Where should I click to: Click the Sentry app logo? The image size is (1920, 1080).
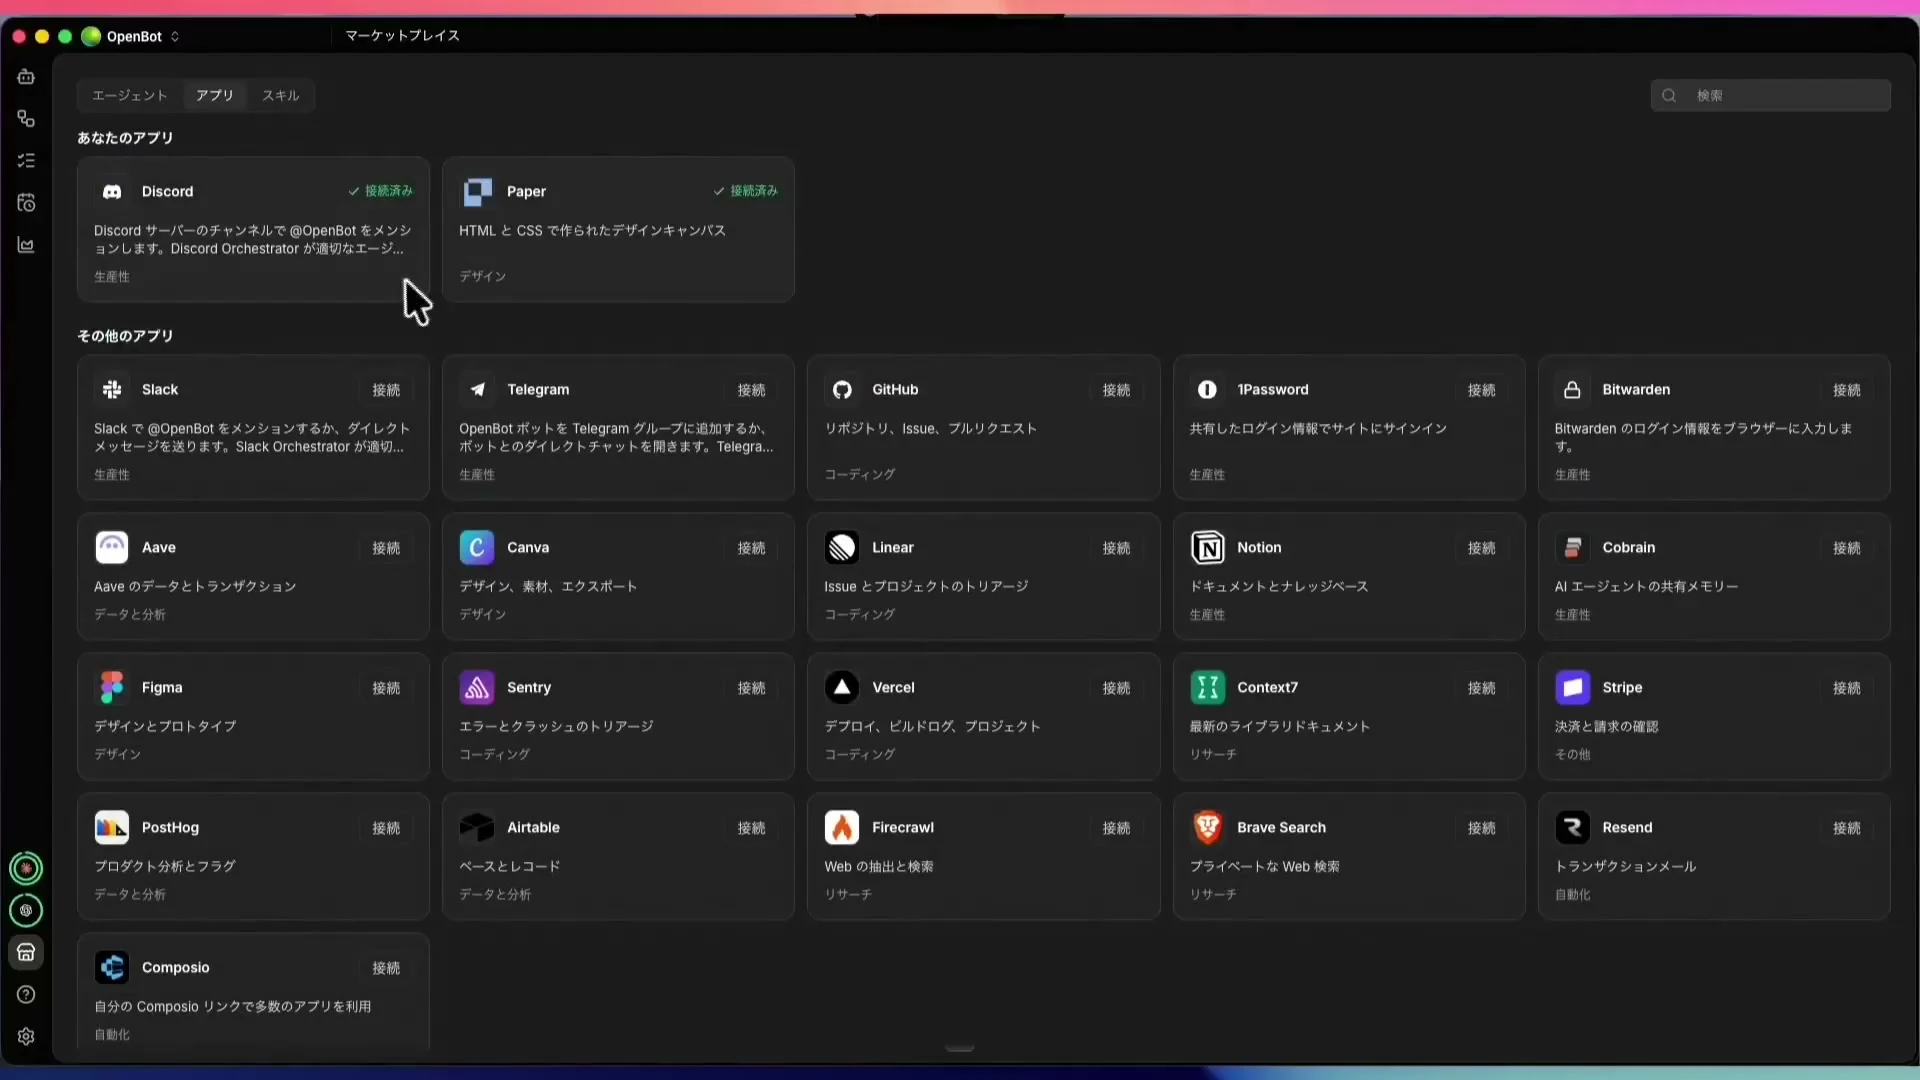(477, 687)
